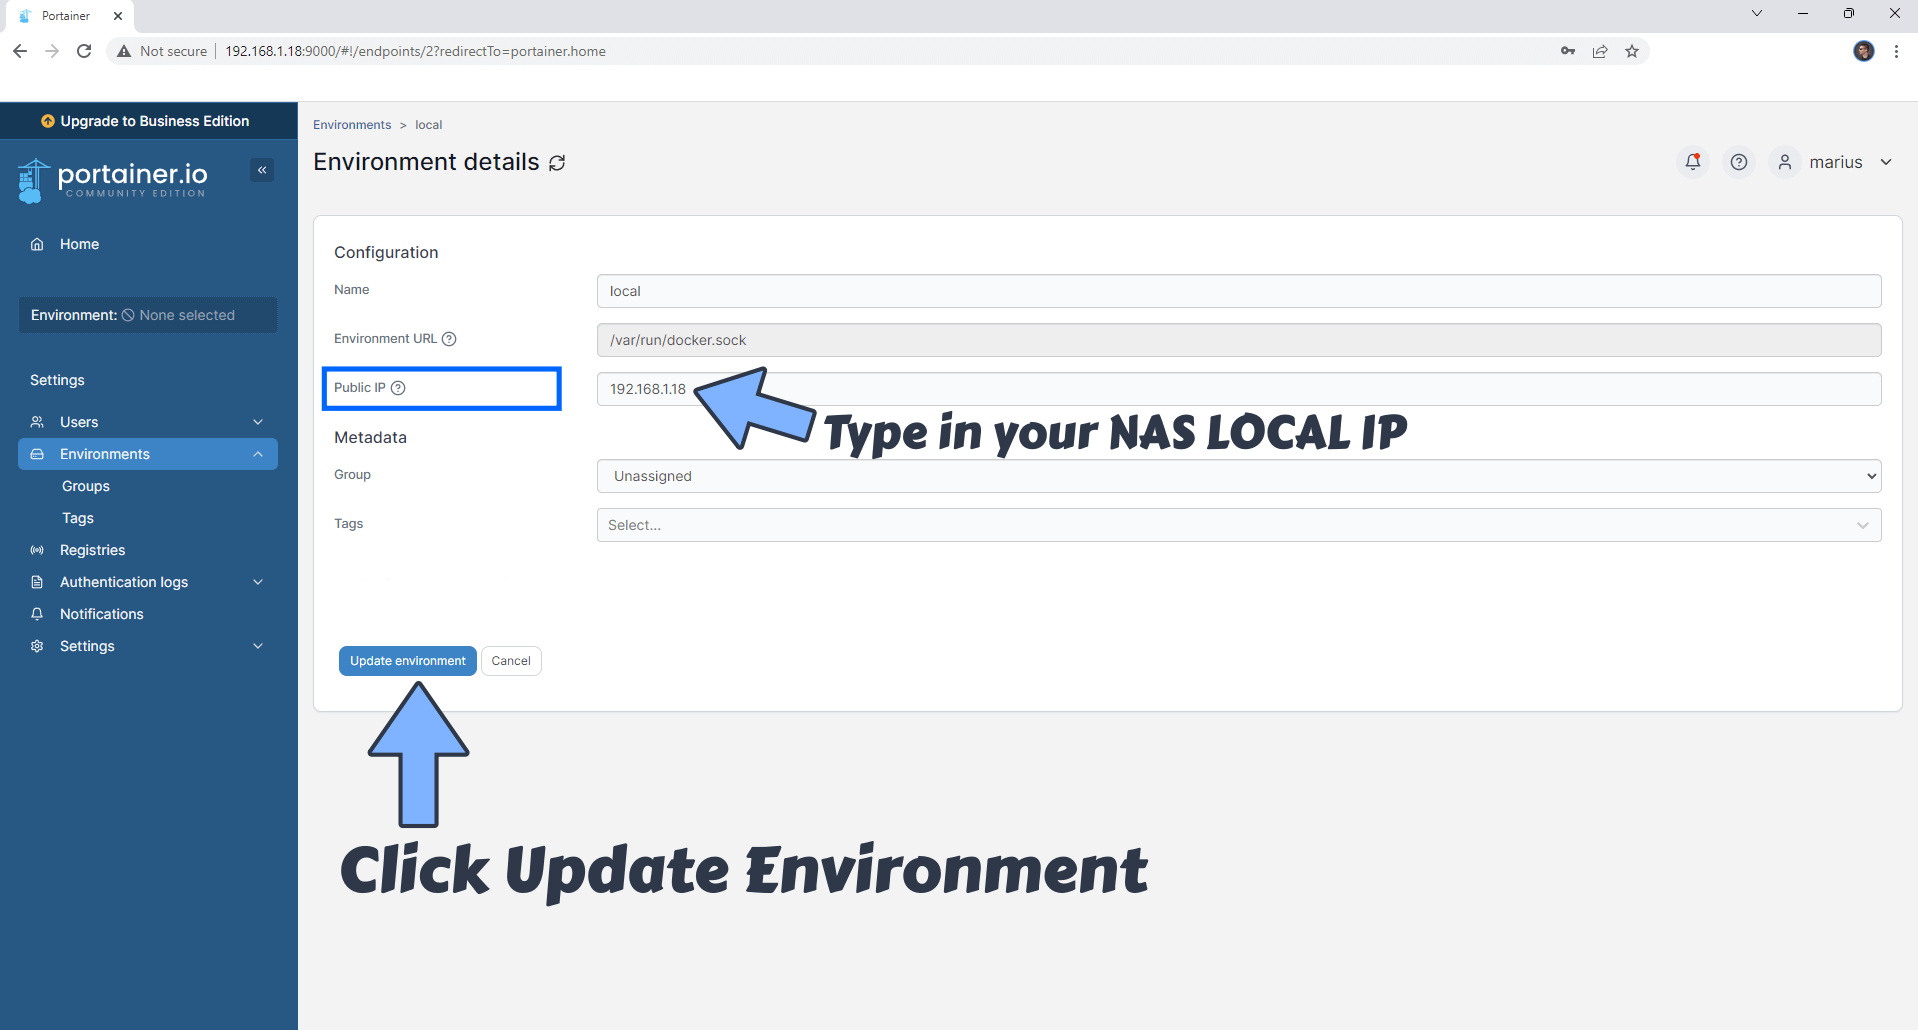Click the Name input field
The image size is (1918, 1030).
1239,291
